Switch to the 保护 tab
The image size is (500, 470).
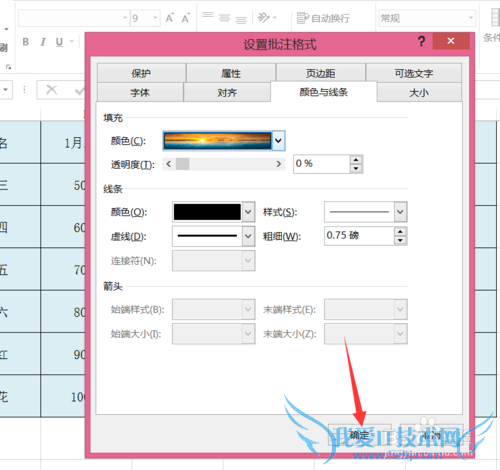141,73
